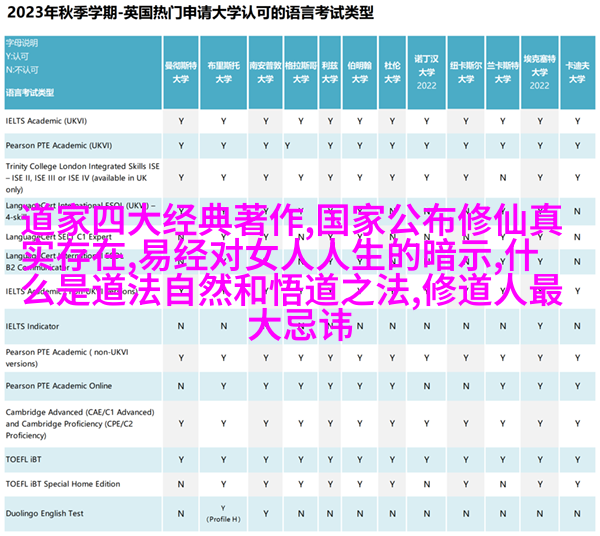The width and height of the screenshot is (600, 536).
Task: Click the 'Pearson PTE Academic (UKVI)' row label
Action: point(59,145)
